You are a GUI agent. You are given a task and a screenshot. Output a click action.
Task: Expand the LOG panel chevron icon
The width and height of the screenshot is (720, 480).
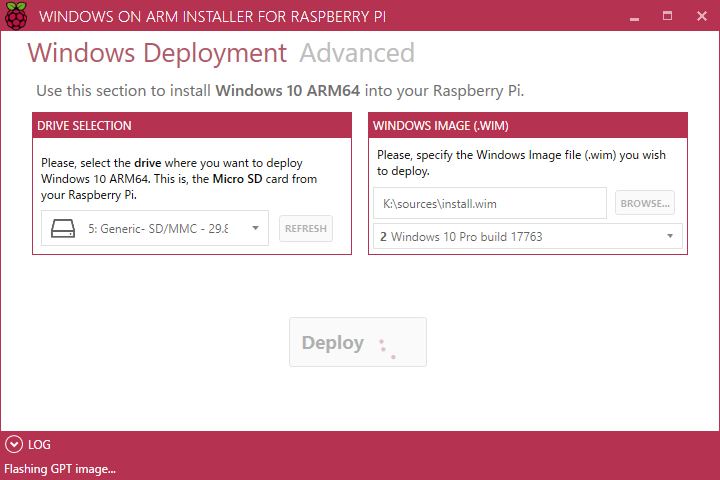(14, 445)
